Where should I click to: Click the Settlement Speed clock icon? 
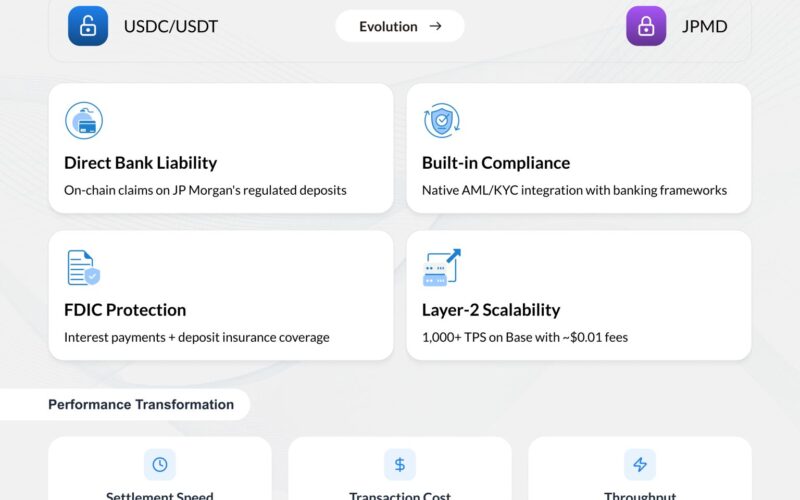(160, 464)
